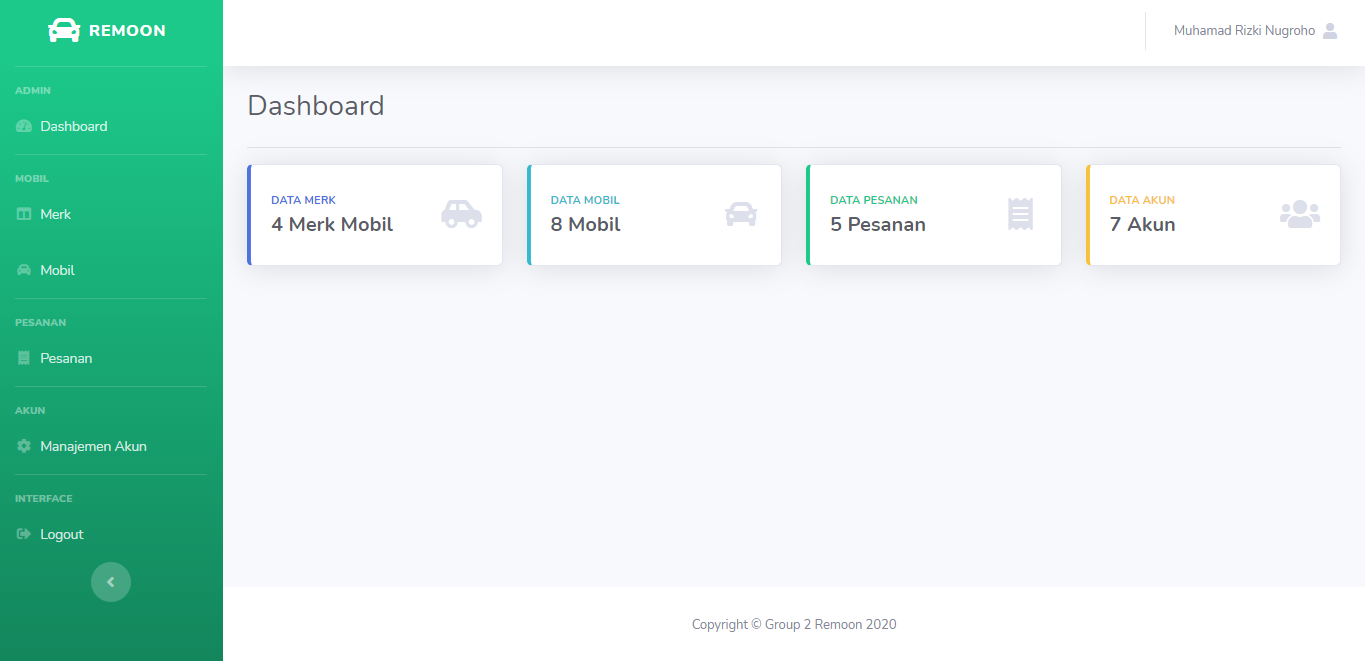Click the Mobil car icon in sidebar
The width and height of the screenshot is (1365, 661).
(x=24, y=271)
